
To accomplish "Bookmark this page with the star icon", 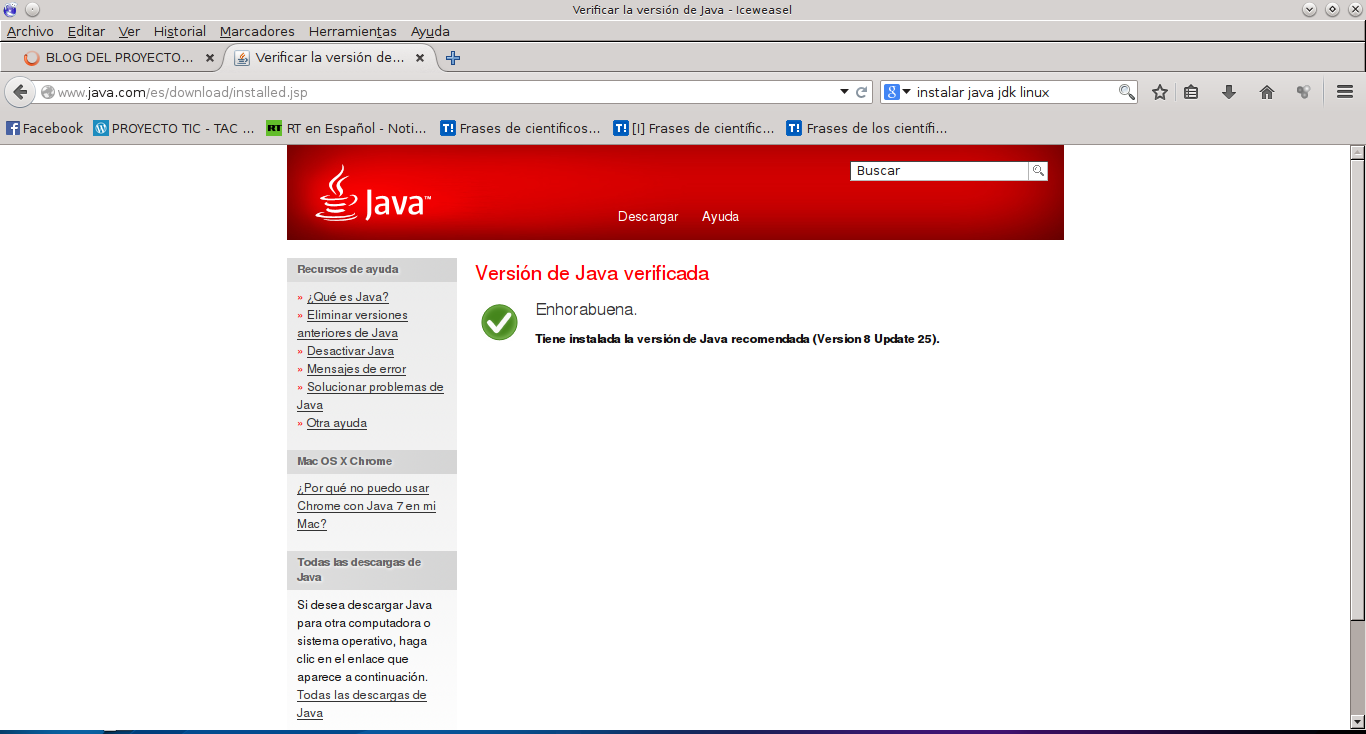I will point(1160,92).
